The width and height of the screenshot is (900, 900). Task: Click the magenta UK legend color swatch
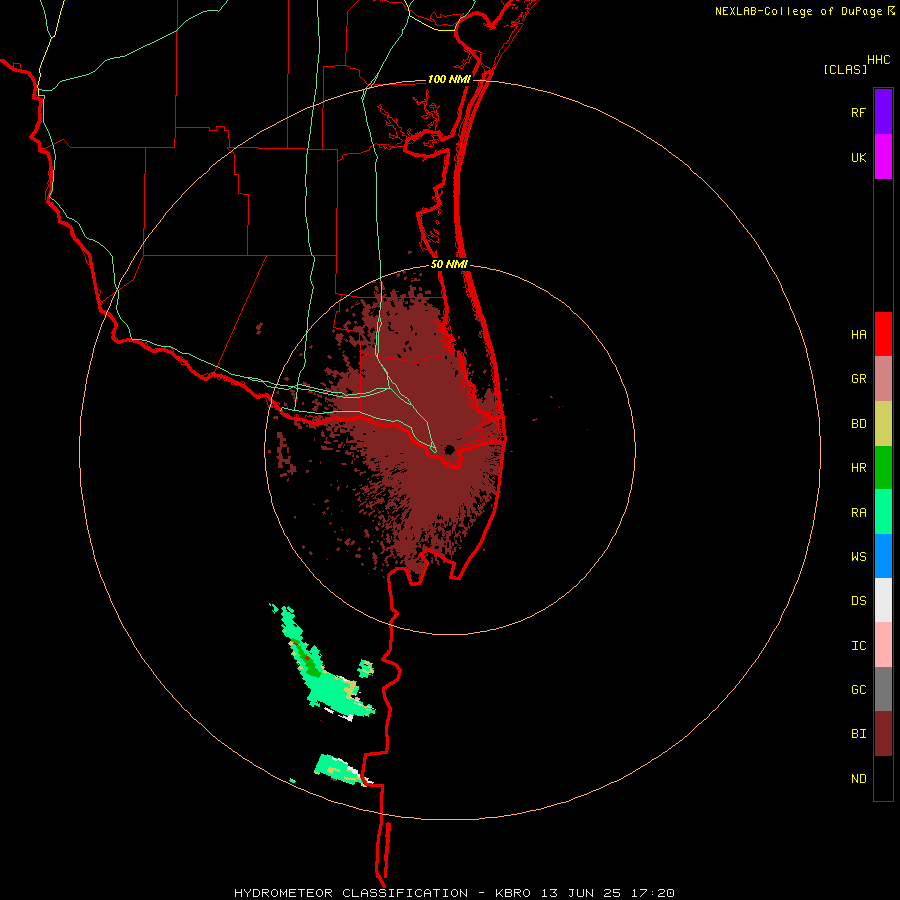[x=883, y=156]
